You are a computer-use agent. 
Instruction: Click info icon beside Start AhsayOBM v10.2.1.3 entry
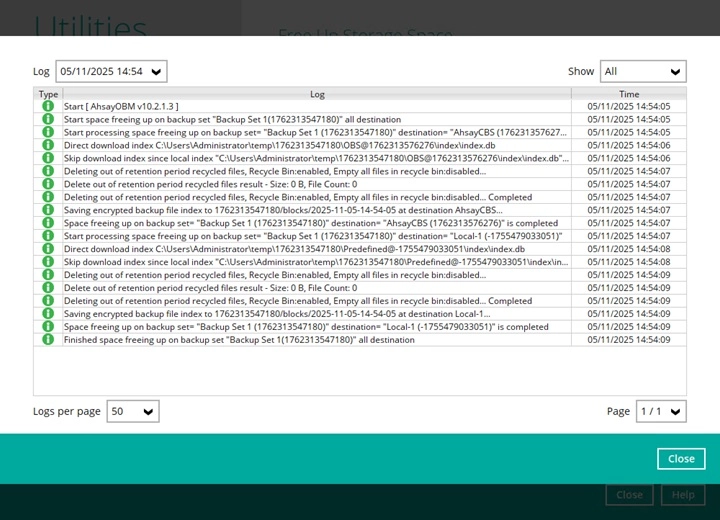click(47, 106)
